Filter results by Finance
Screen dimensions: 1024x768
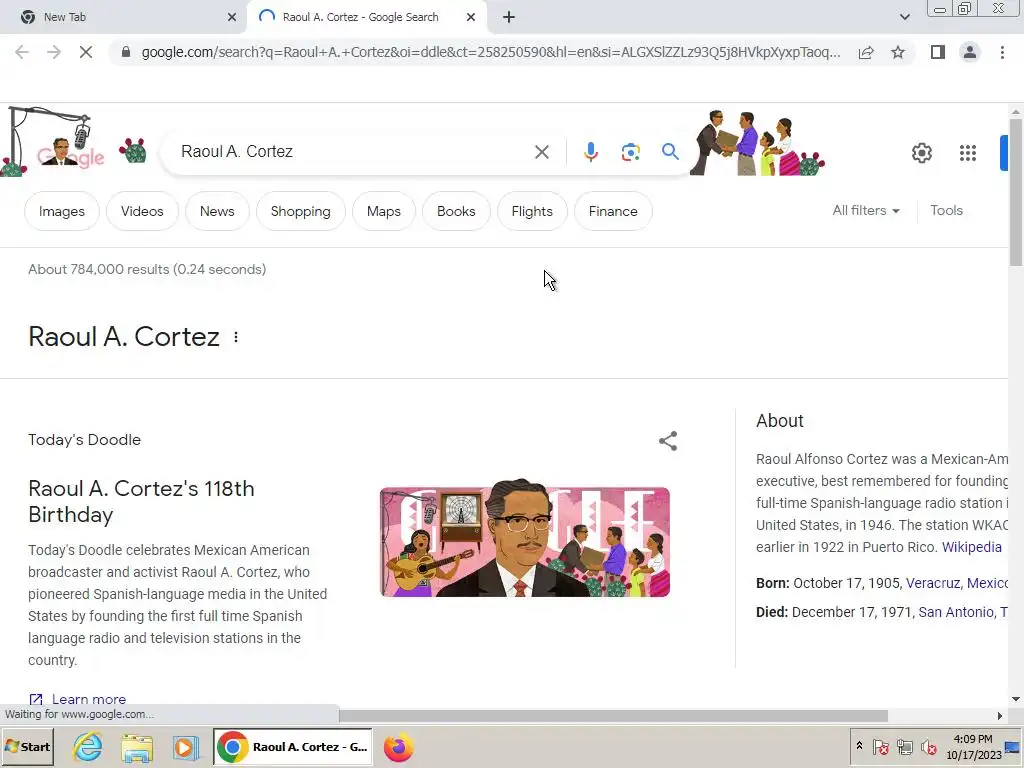(x=613, y=211)
